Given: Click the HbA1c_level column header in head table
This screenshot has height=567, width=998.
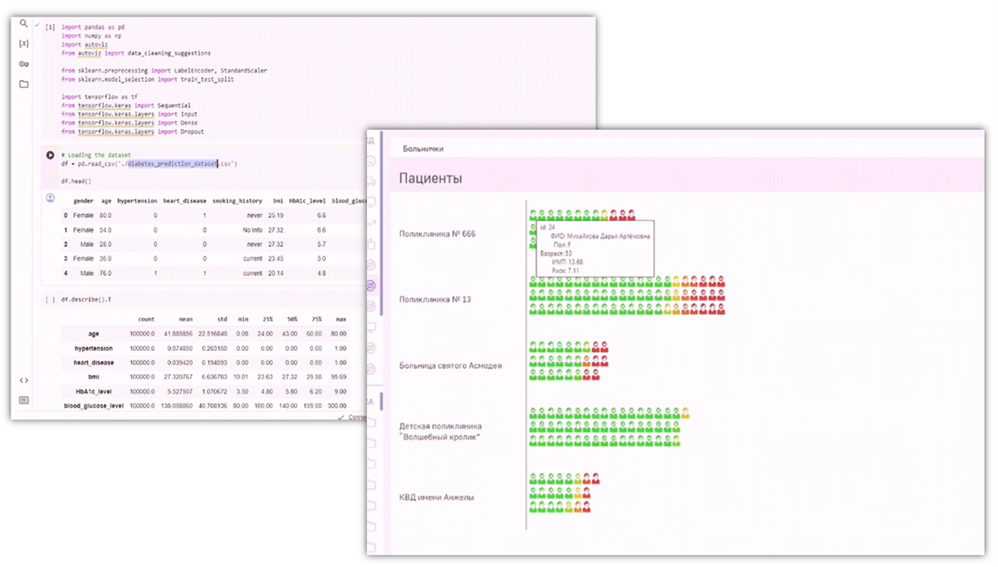Looking at the screenshot, I should tap(307, 201).
